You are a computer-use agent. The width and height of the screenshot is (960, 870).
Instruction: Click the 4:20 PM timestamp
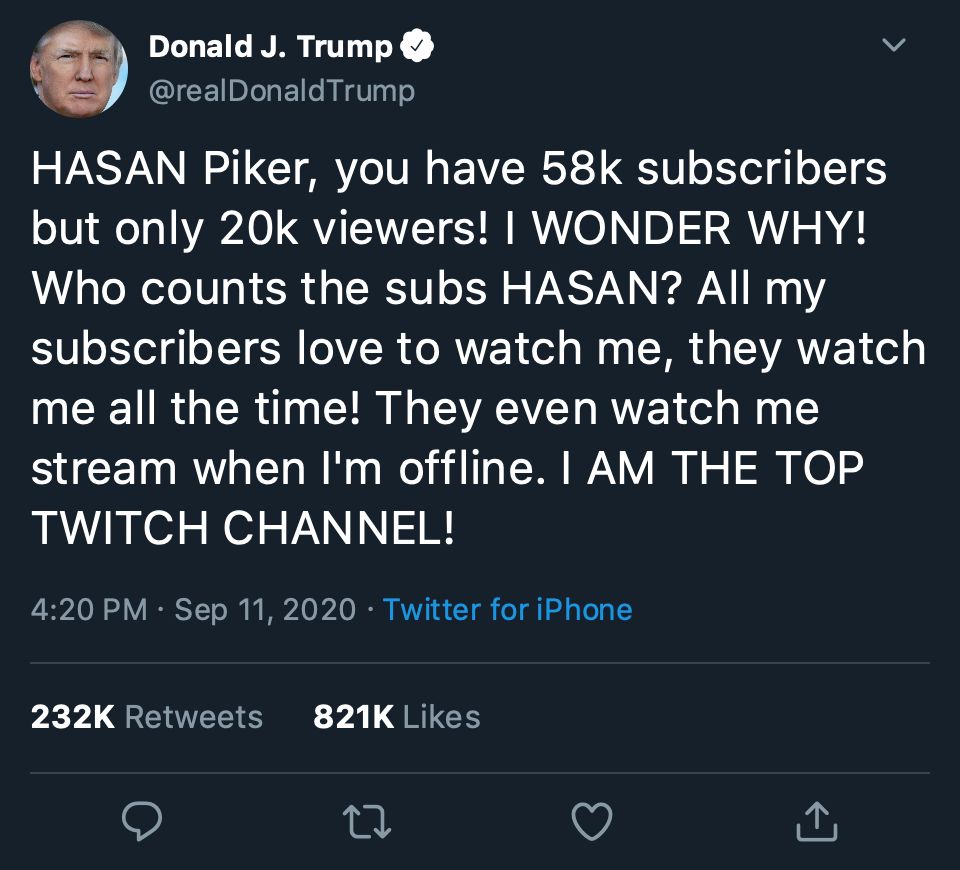coord(89,609)
